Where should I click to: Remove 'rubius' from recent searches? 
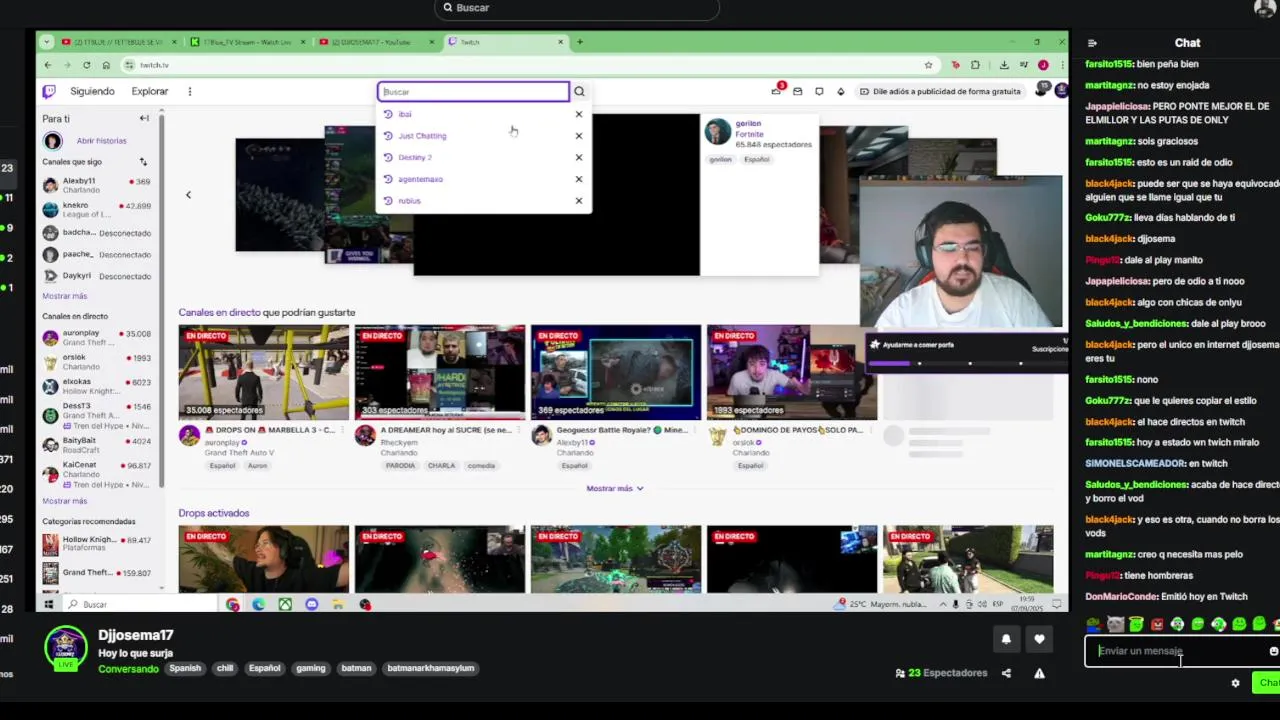pos(578,201)
